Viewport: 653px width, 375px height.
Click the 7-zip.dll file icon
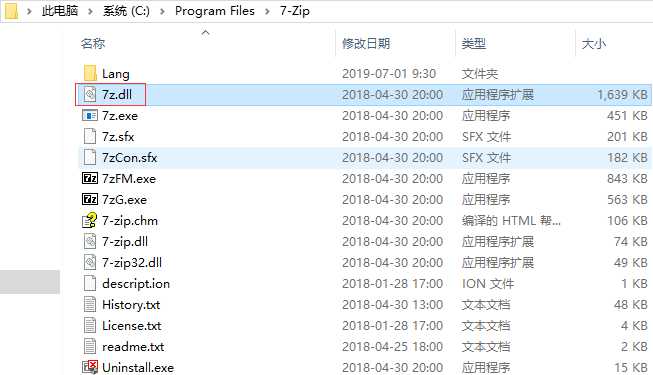click(x=90, y=241)
